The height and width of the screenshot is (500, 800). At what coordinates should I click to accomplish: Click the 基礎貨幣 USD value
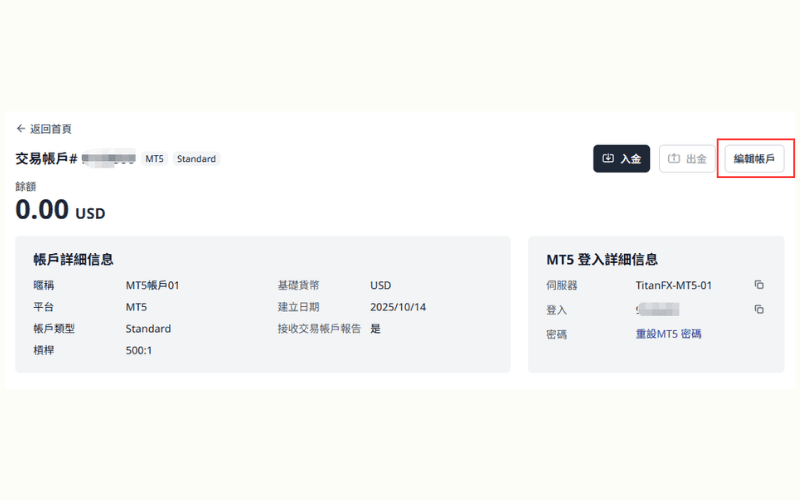point(380,285)
